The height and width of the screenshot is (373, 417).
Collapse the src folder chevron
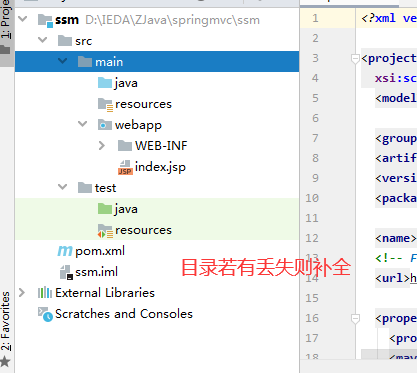(x=43, y=40)
